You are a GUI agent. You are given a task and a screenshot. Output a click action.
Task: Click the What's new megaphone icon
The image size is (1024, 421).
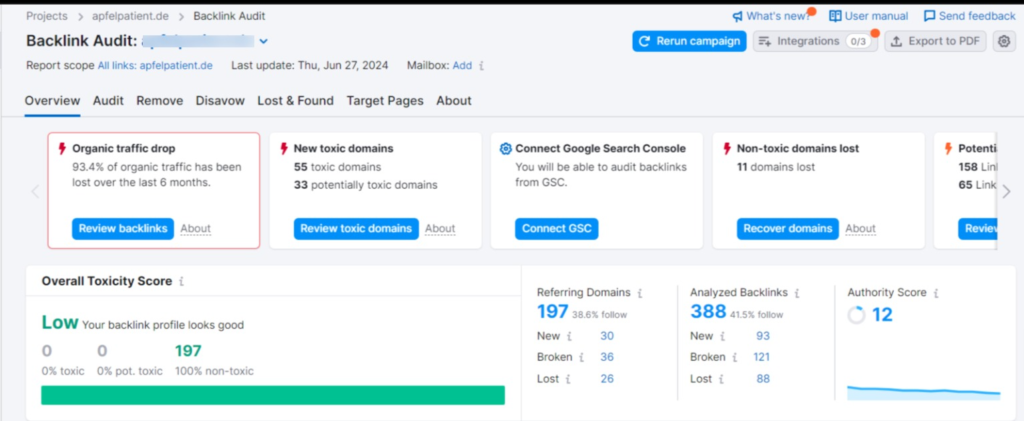coord(737,16)
